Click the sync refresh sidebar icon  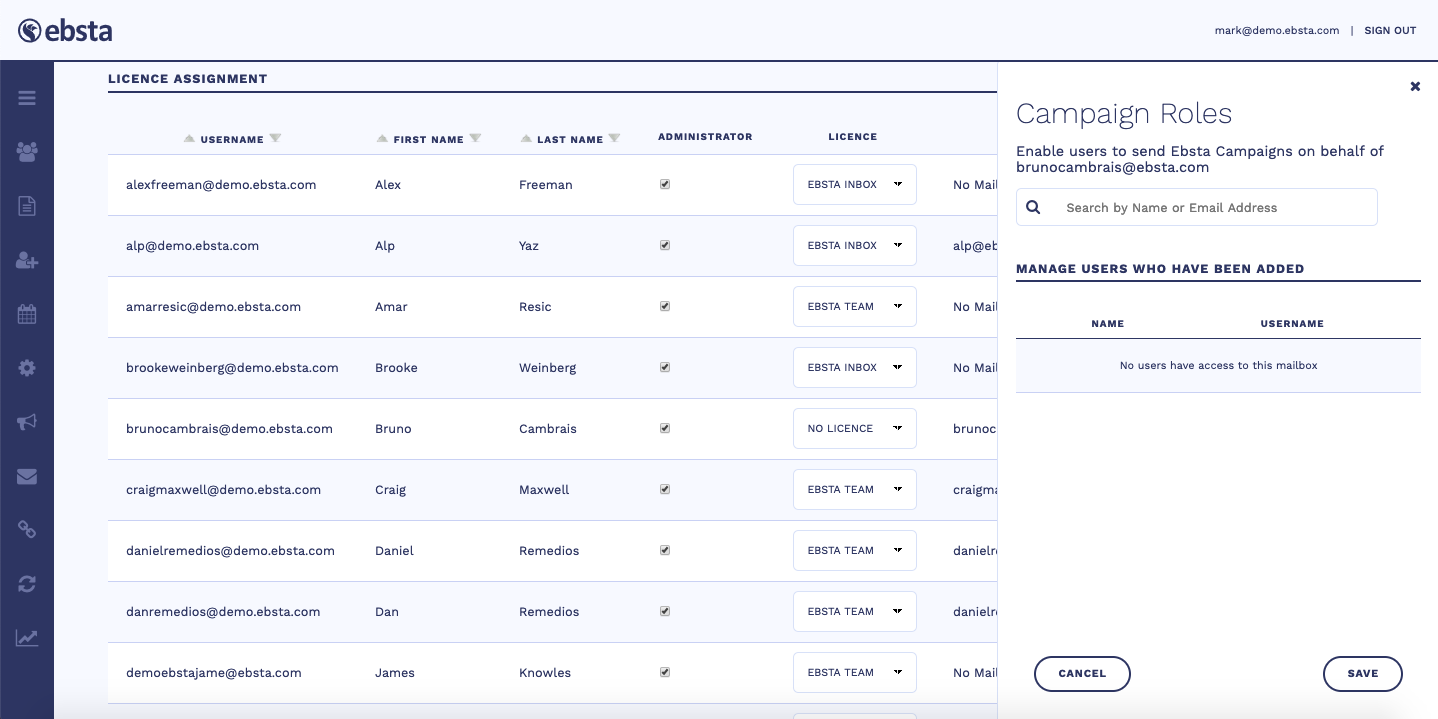27,584
